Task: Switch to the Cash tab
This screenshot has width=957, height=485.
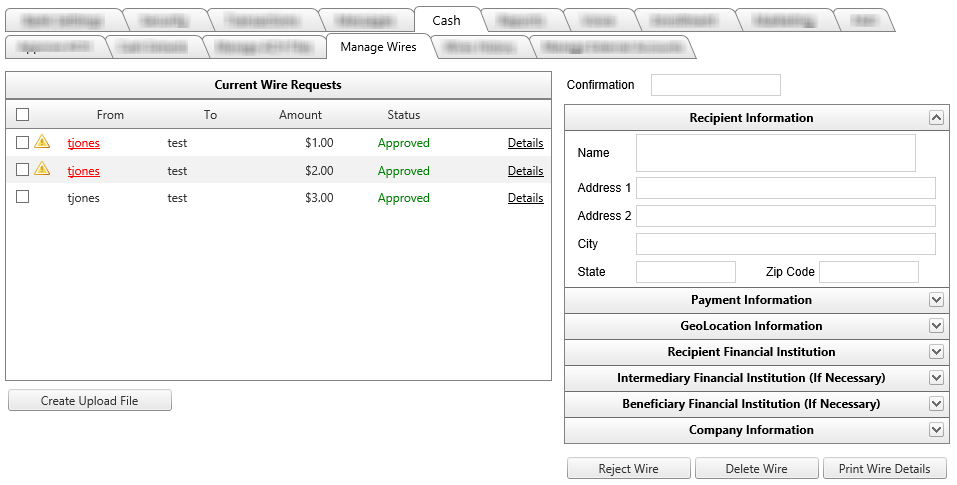Action: pos(446,21)
